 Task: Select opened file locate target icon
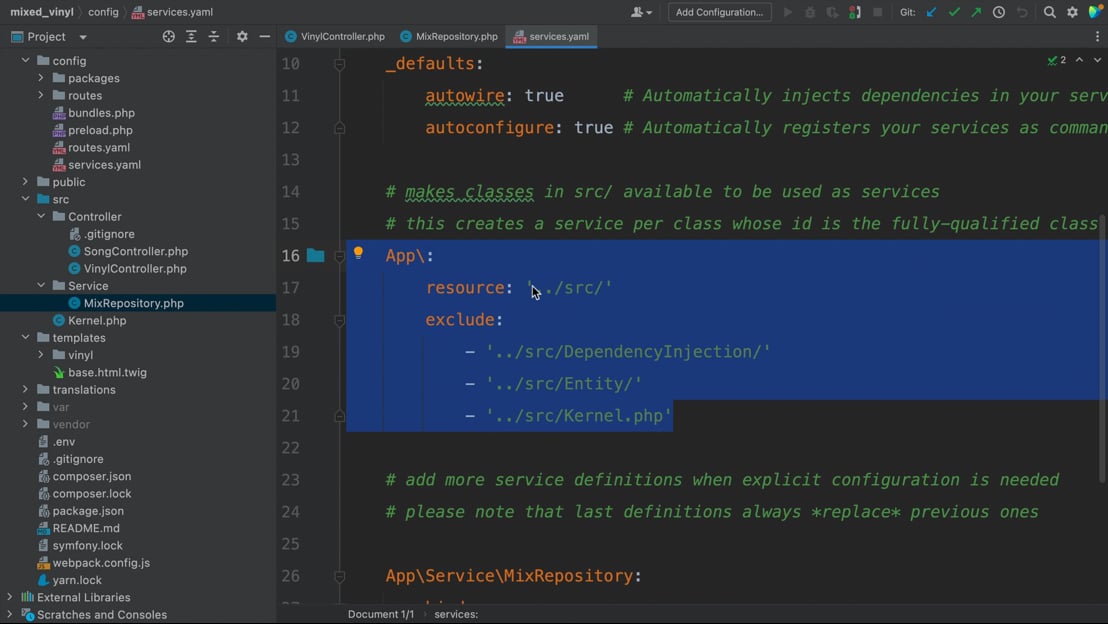(168, 37)
